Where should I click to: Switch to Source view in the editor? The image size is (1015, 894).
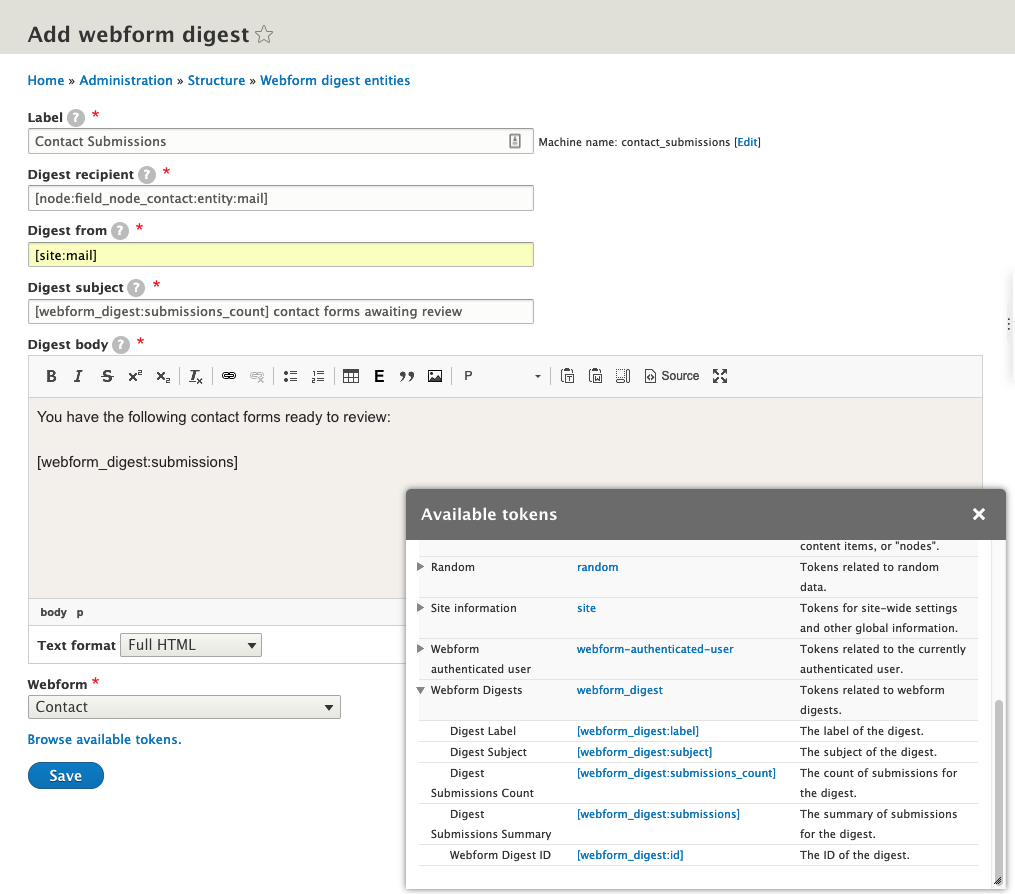click(x=673, y=376)
